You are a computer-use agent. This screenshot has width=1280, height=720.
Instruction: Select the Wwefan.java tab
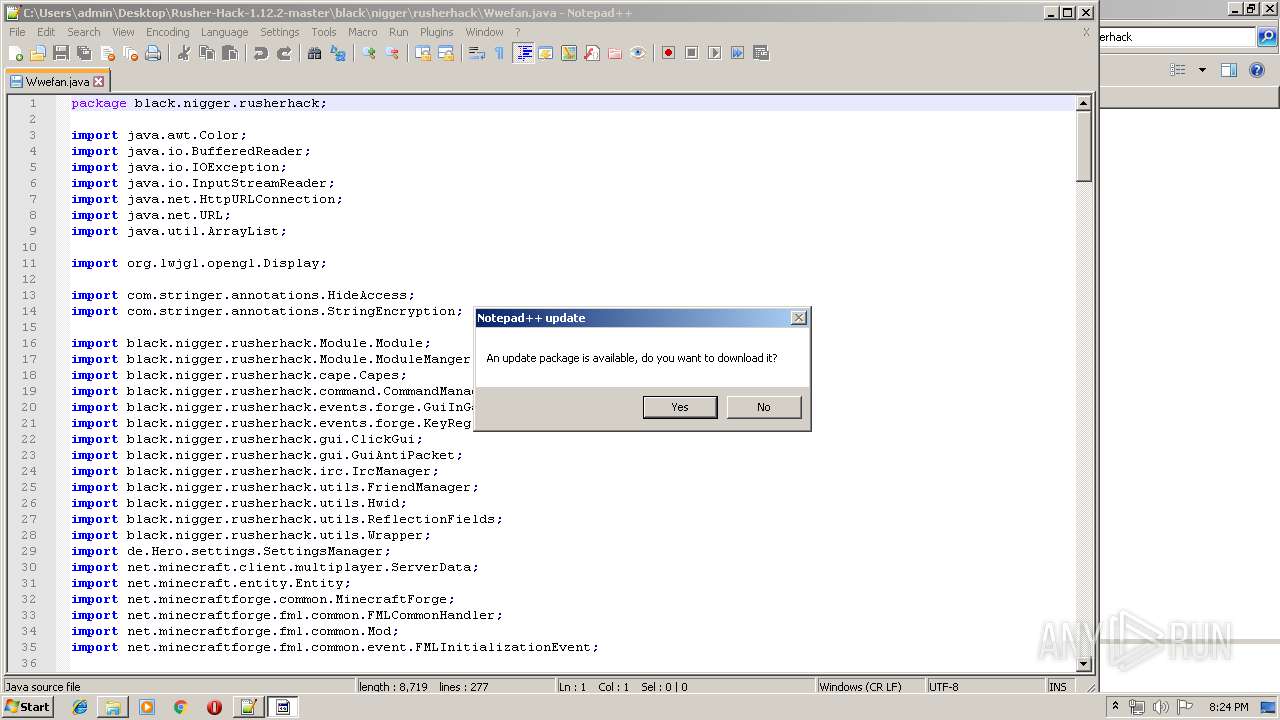coord(57,82)
